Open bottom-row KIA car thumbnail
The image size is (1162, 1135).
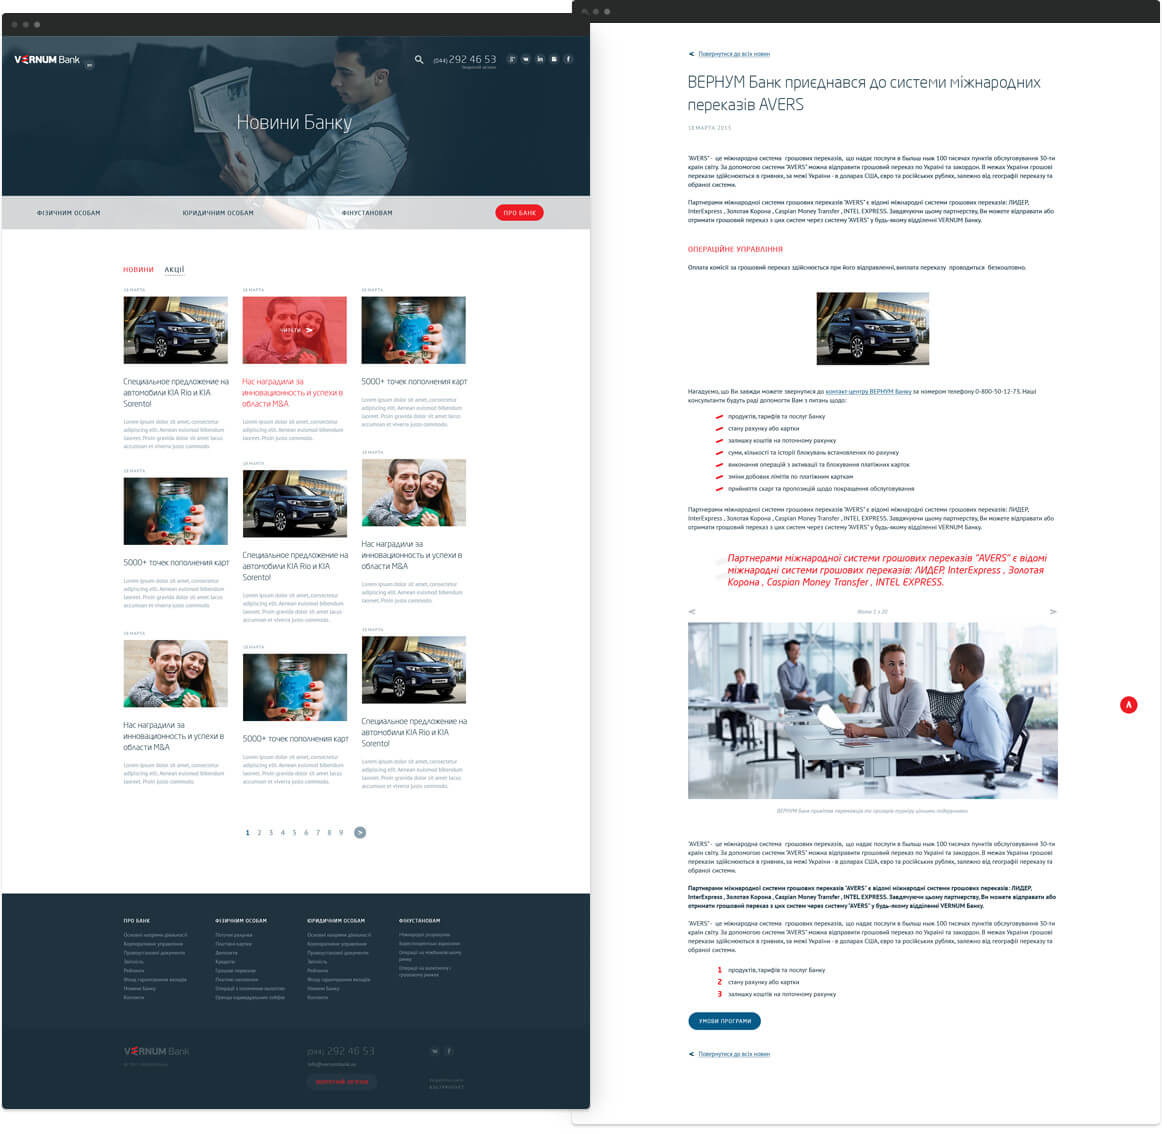414,670
